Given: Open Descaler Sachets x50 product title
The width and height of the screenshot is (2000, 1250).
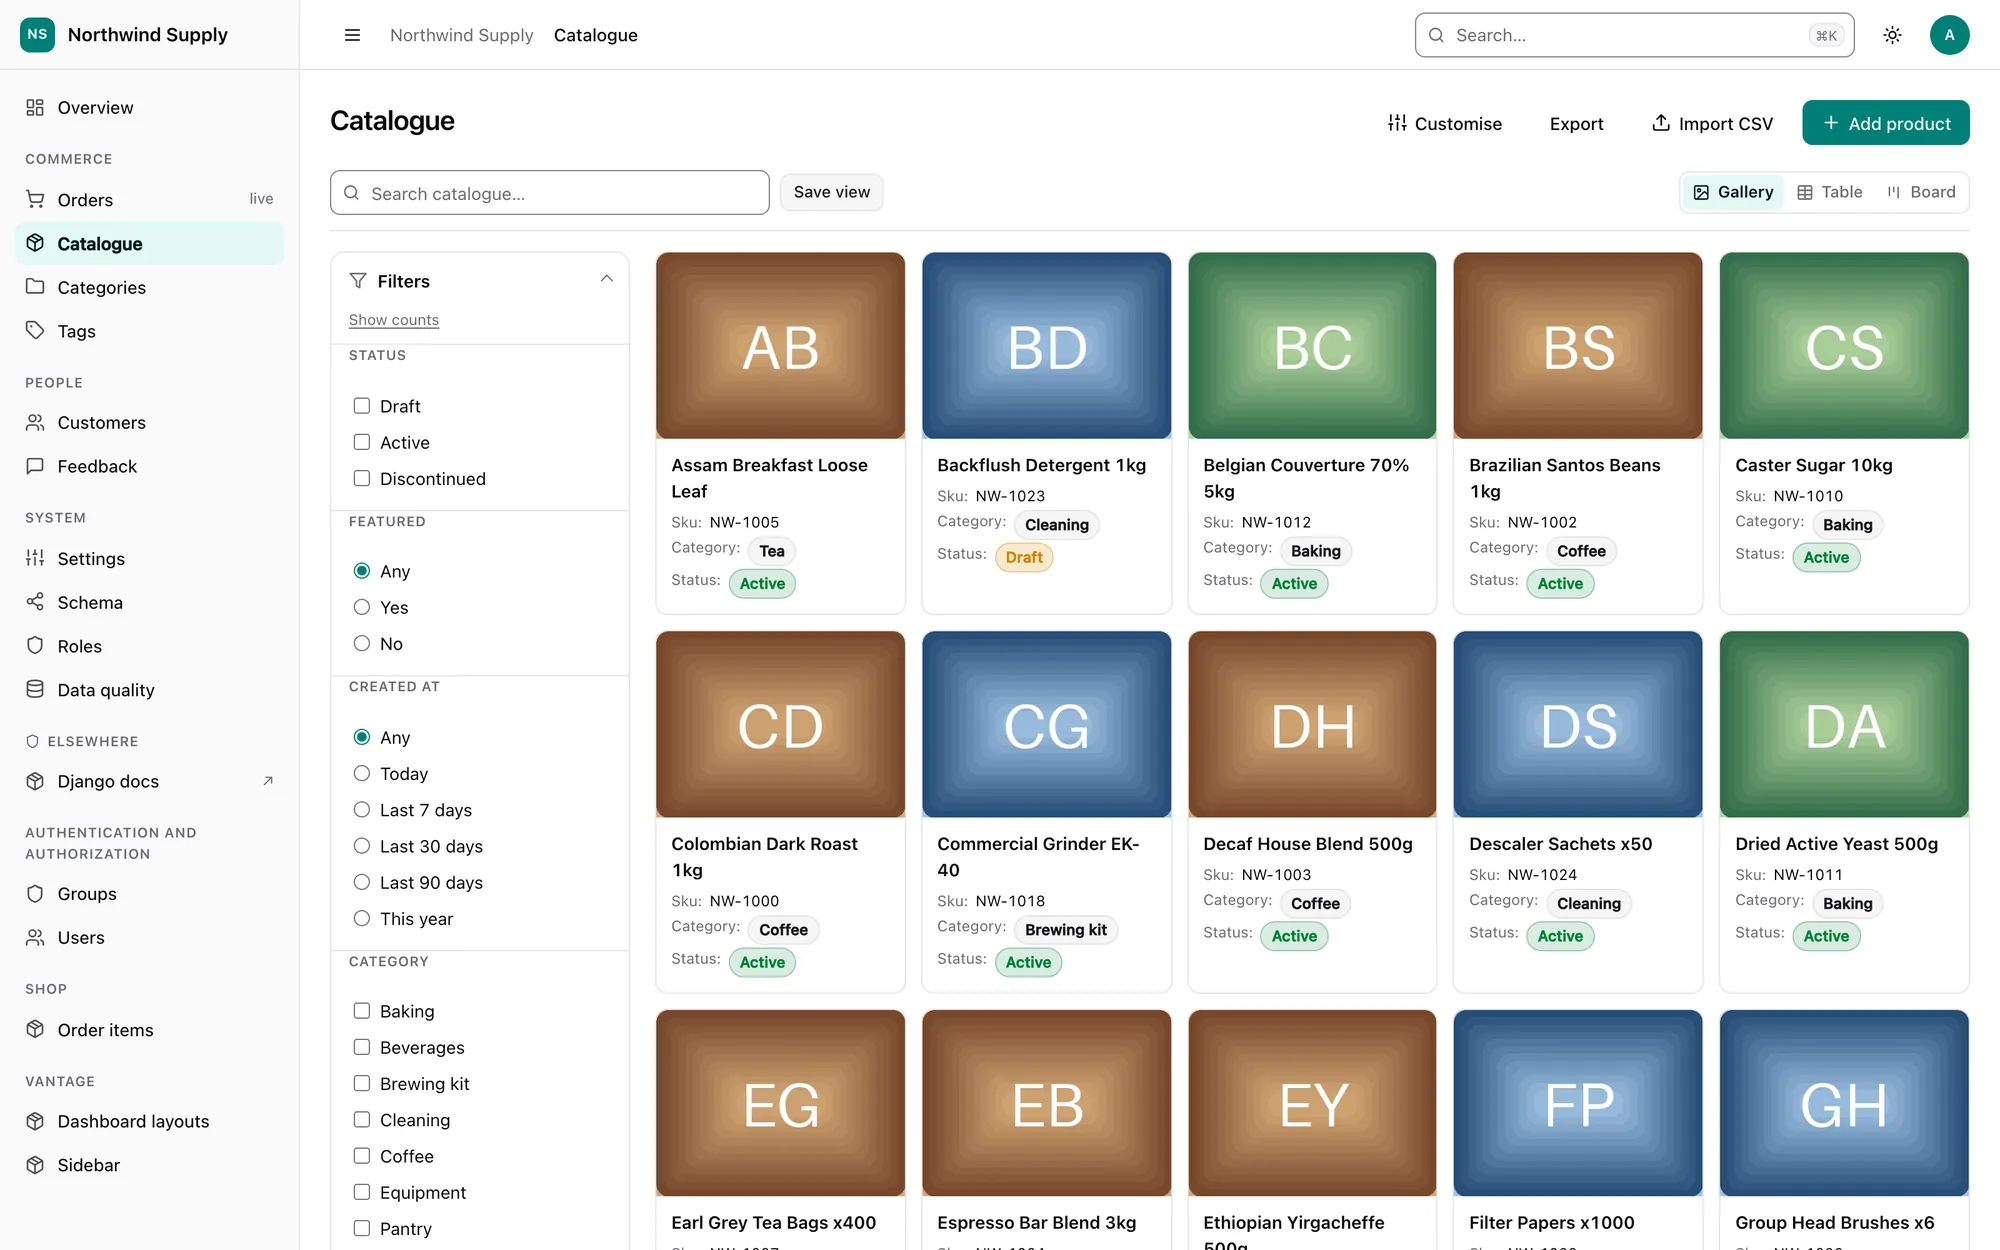Looking at the screenshot, I should (1560, 844).
